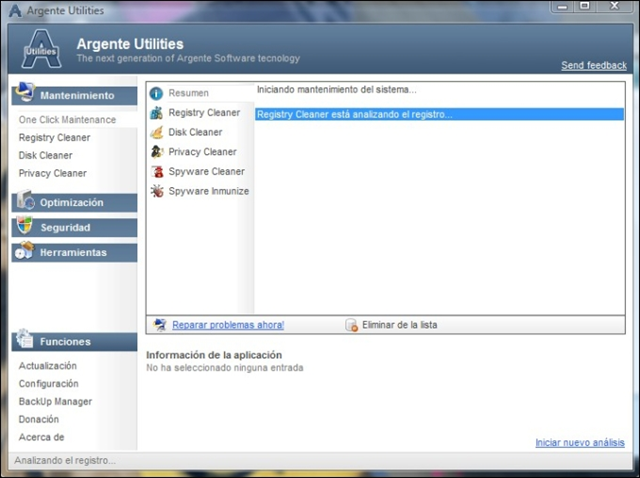Collapse the Funciones section header

point(74,342)
